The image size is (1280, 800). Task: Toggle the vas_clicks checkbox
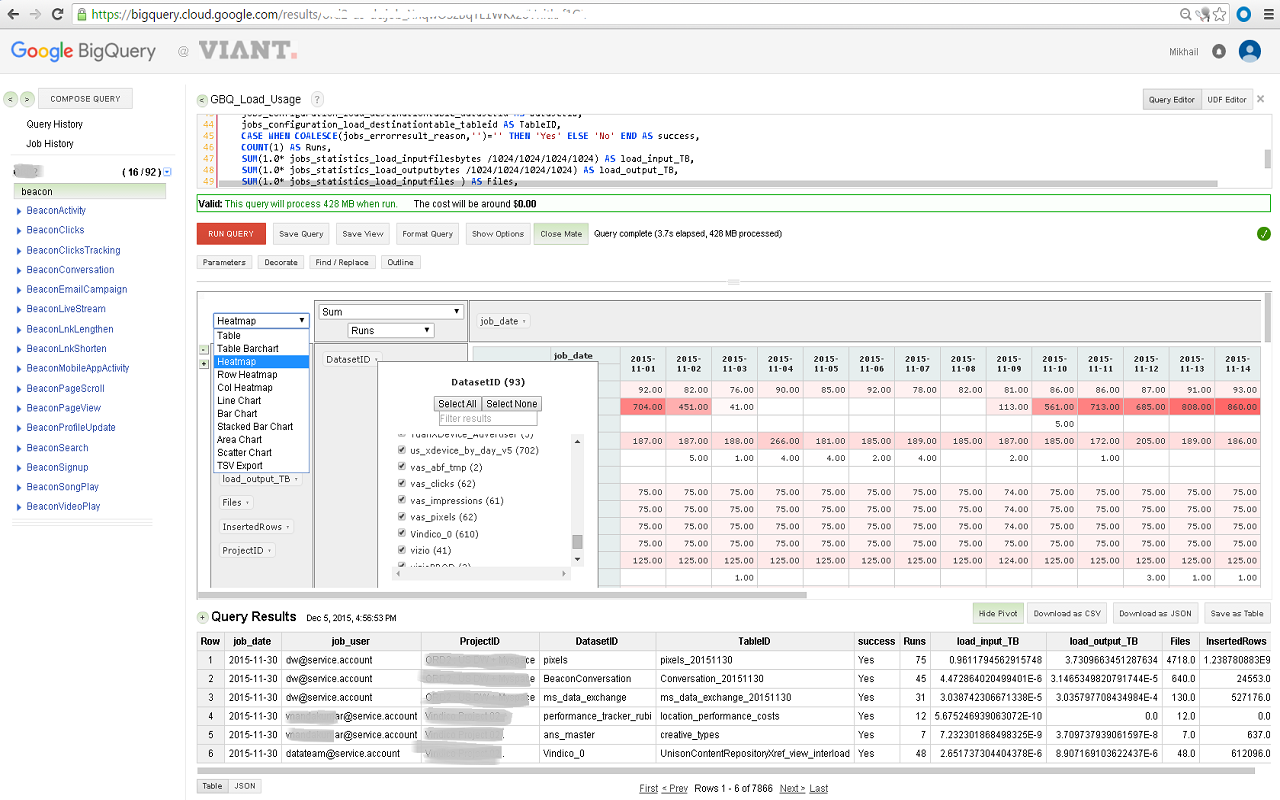coord(402,484)
